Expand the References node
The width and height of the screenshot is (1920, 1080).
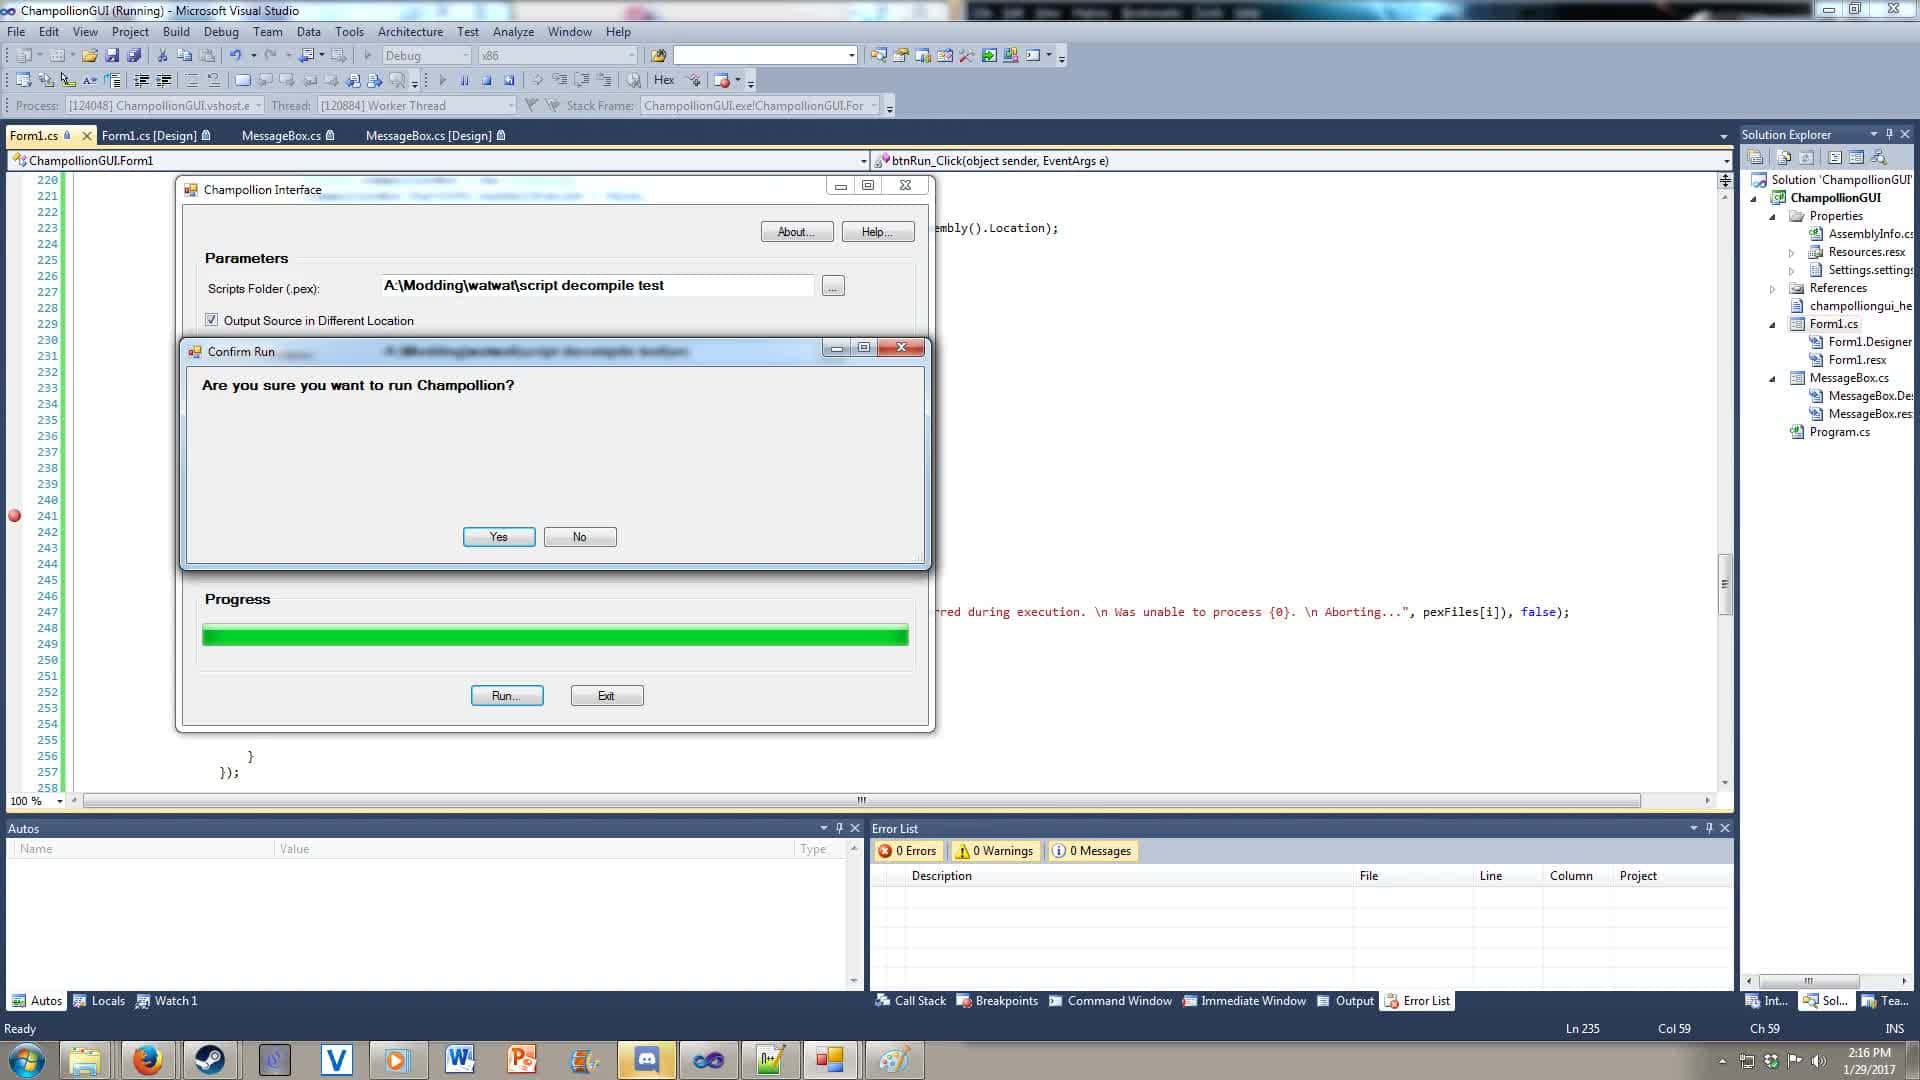pos(1773,289)
